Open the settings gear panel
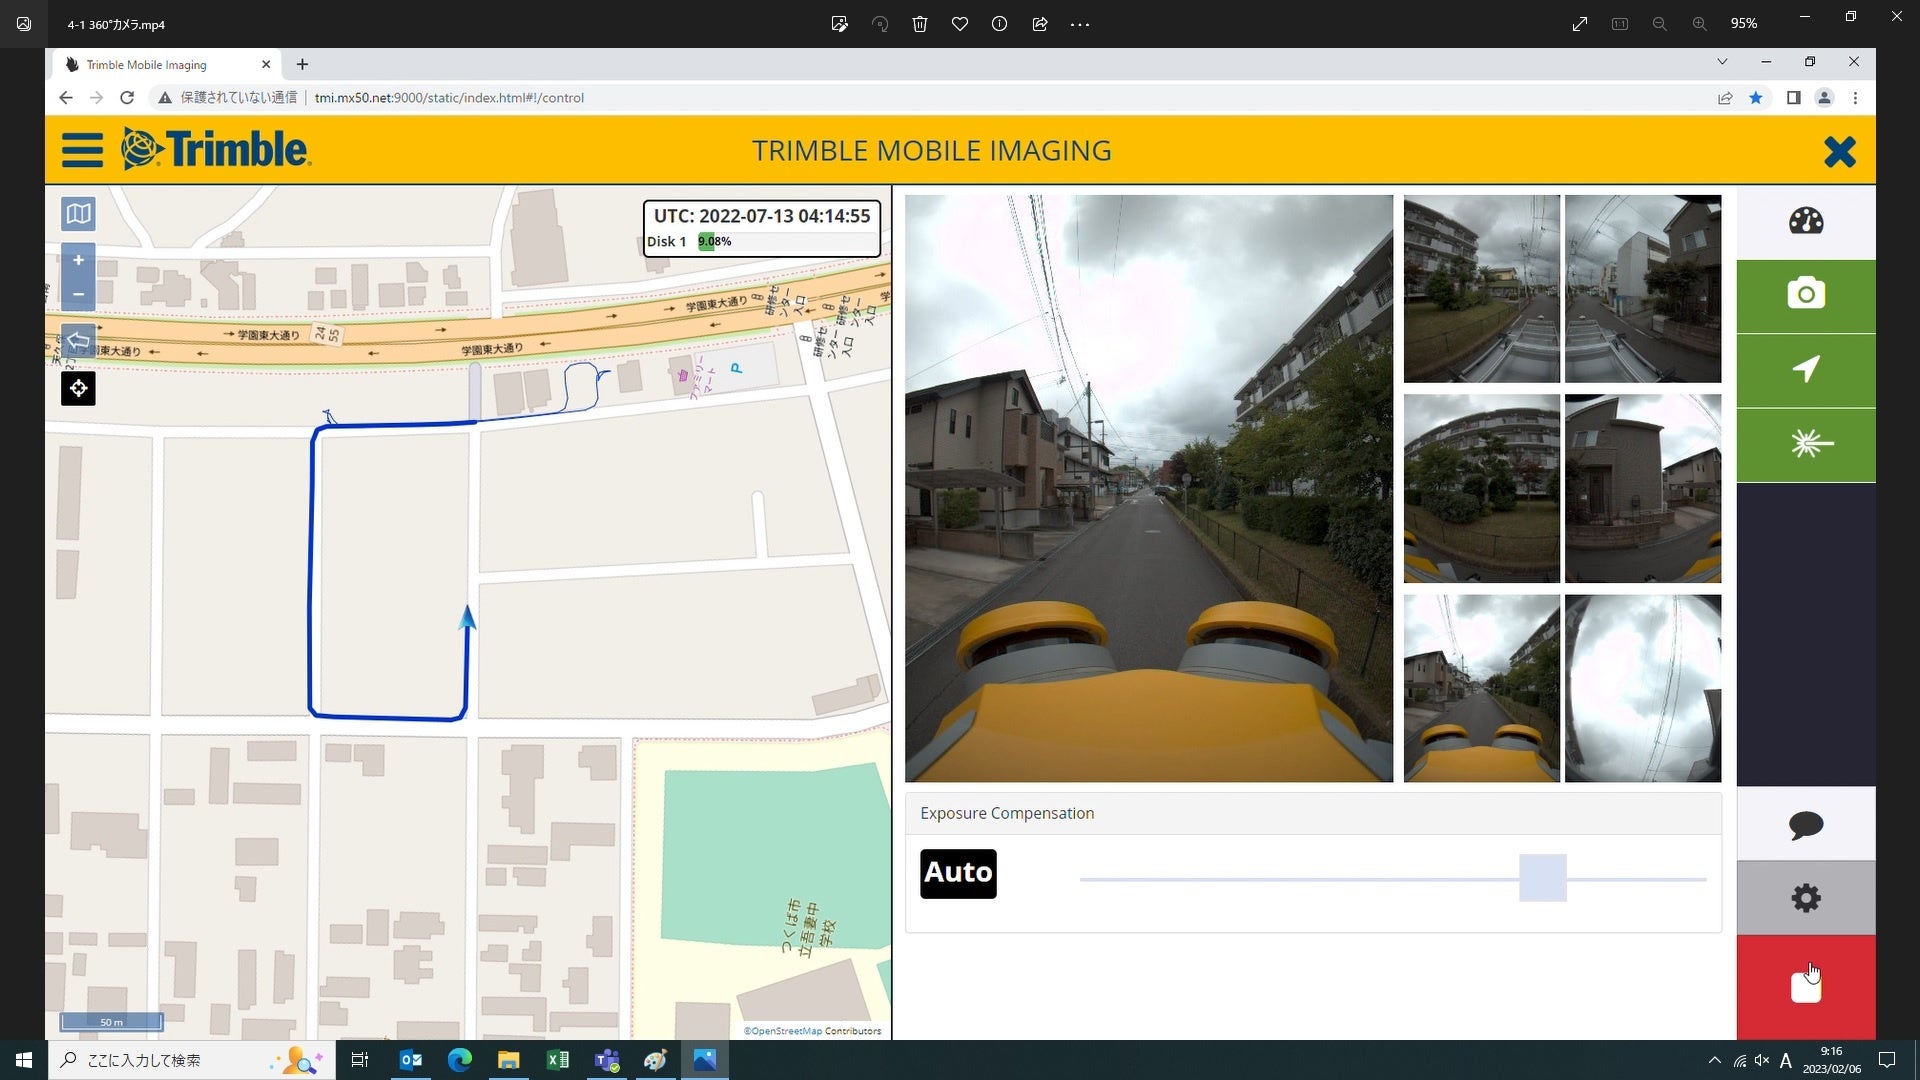Screen dimensions: 1920x1080 click(1805, 898)
